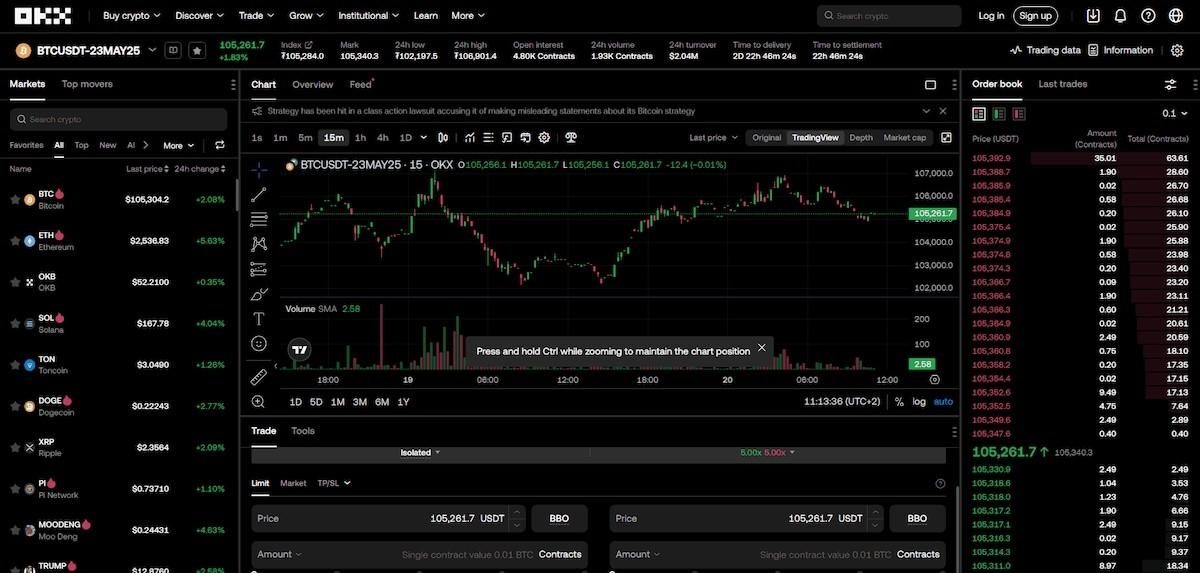Image resolution: width=1200 pixels, height=573 pixels.
Task: Collapse the Strategy news banner chevron
Action: click(x=926, y=111)
